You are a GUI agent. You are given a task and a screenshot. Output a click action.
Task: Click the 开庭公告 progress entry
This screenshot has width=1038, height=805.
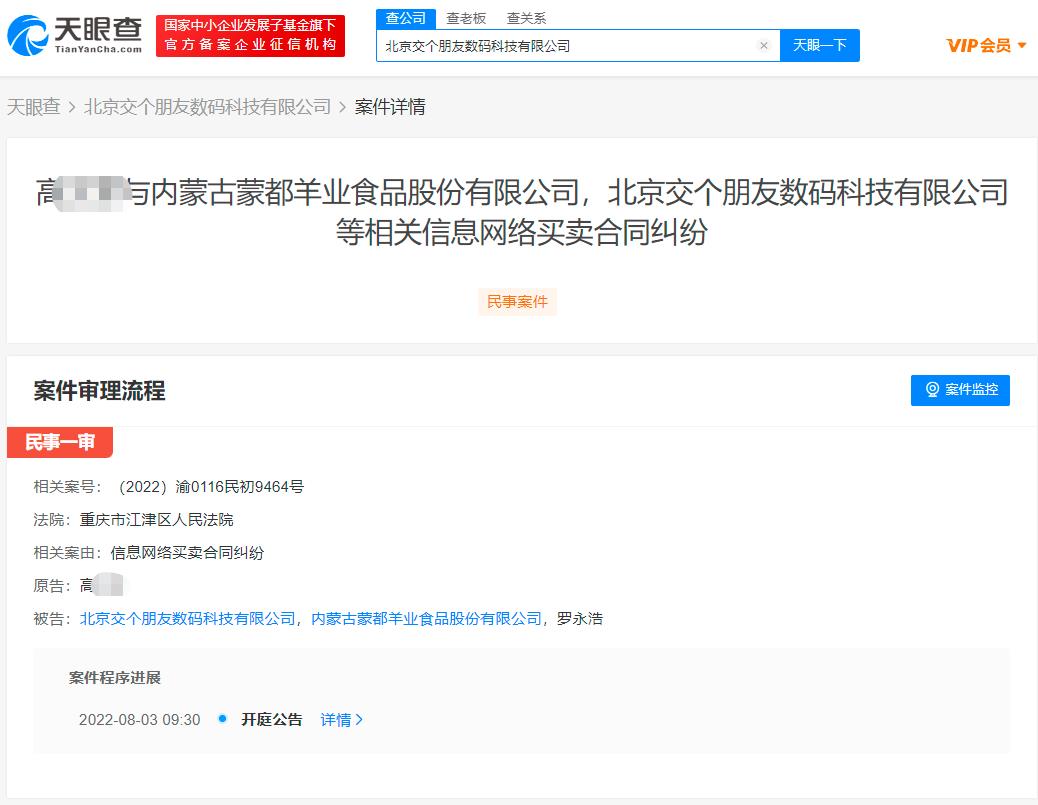(271, 720)
